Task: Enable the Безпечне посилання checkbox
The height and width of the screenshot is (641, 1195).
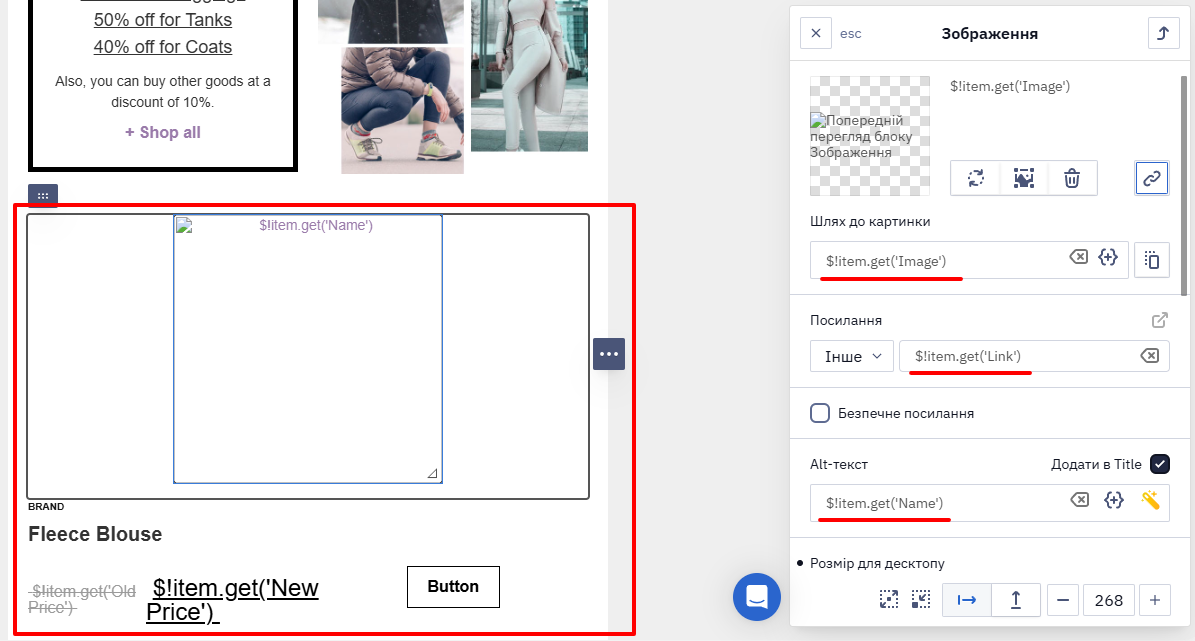Action: pos(820,413)
